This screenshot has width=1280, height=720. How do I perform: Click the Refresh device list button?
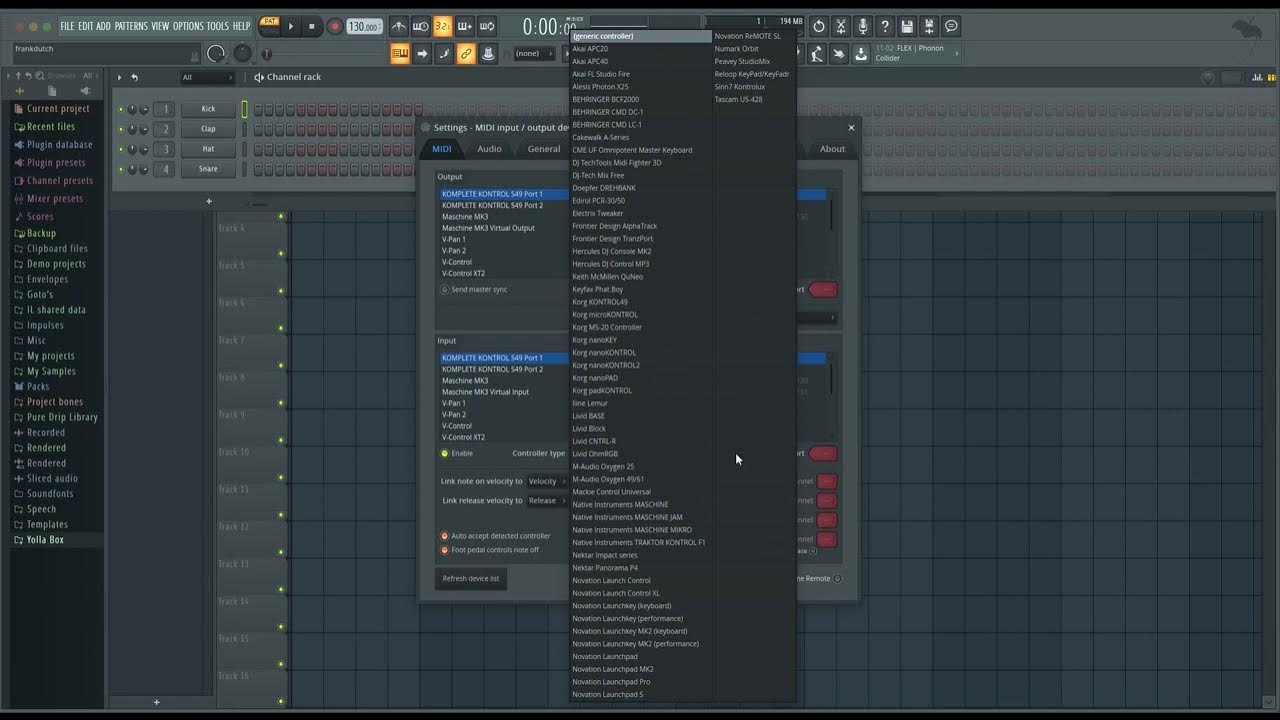(x=471, y=579)
